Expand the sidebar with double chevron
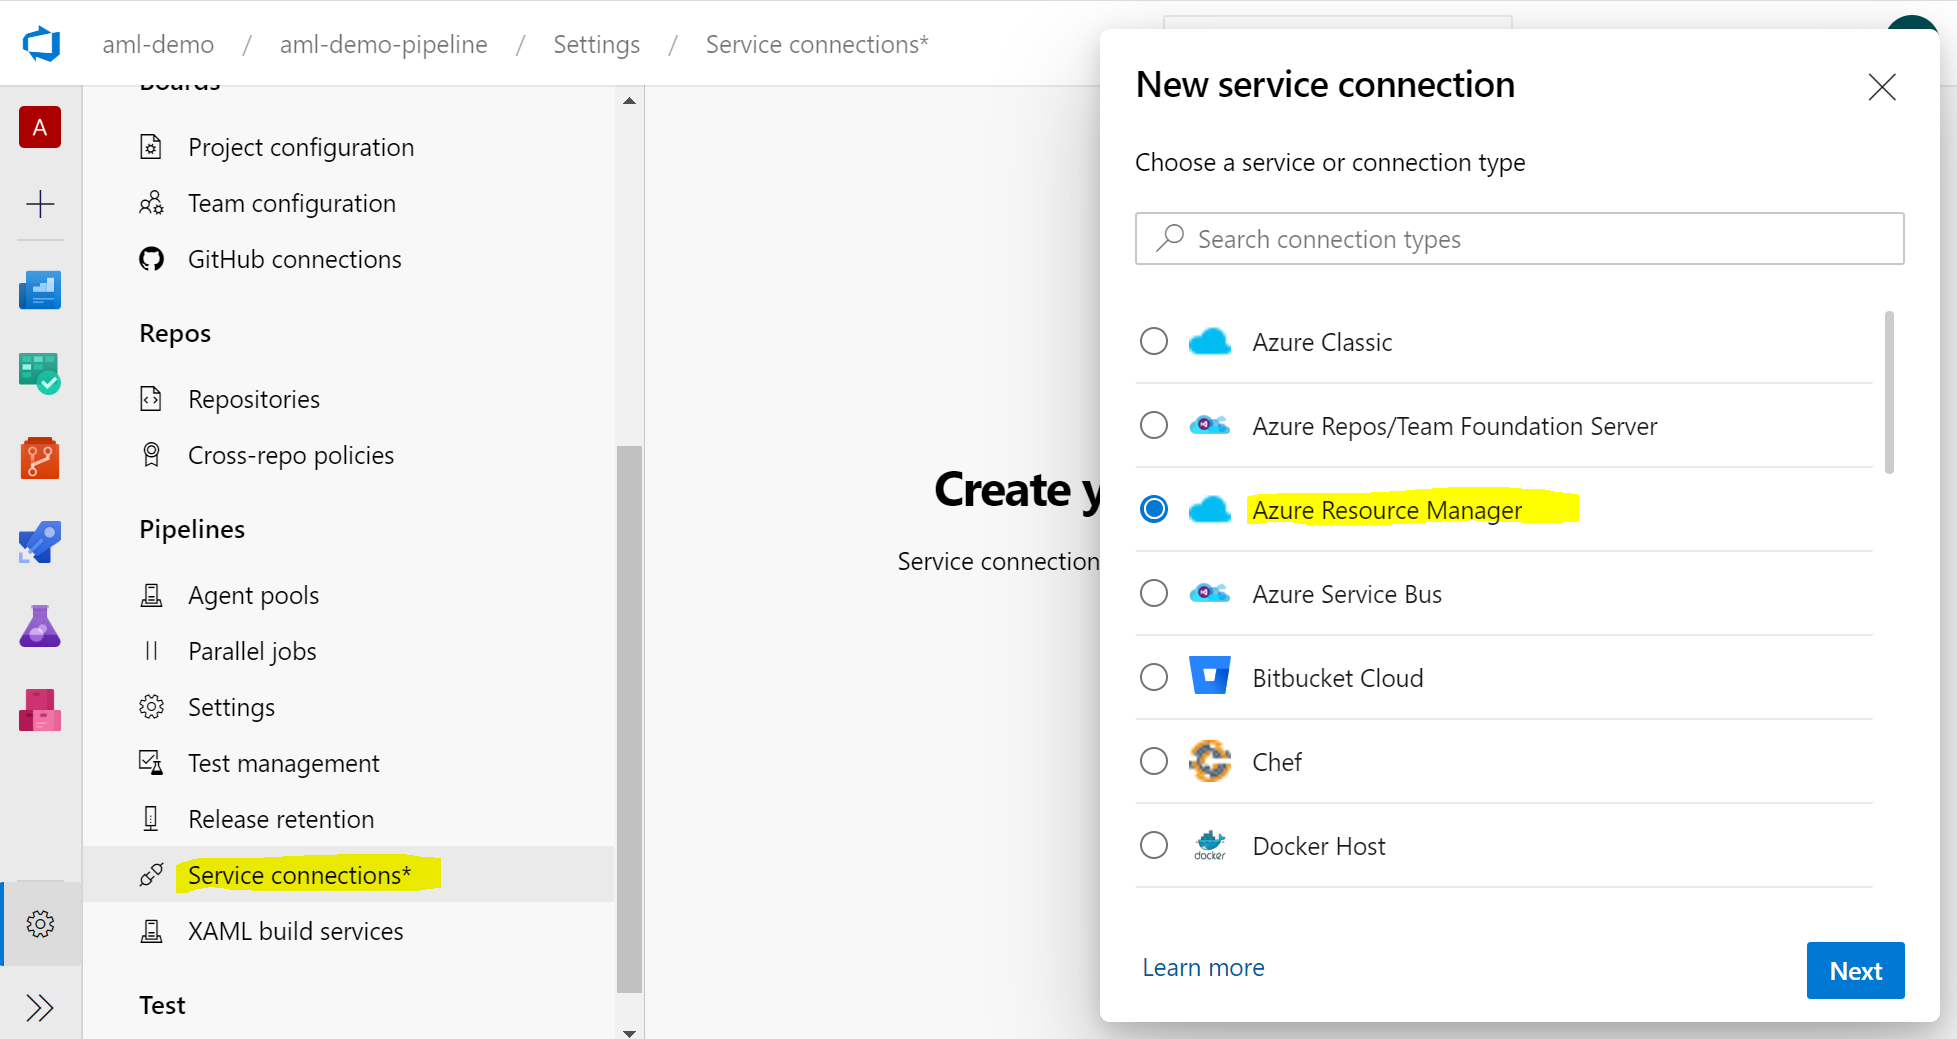The image size is (1957, 1039). (x=40, y=1007)
